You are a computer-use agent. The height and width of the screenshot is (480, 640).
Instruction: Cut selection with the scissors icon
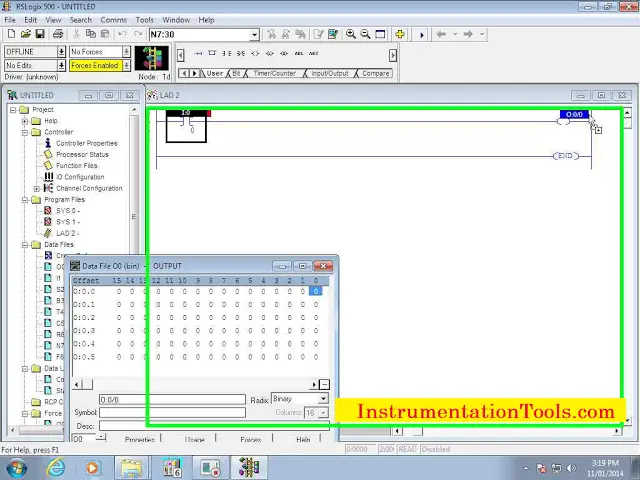[x=76, y=34]
